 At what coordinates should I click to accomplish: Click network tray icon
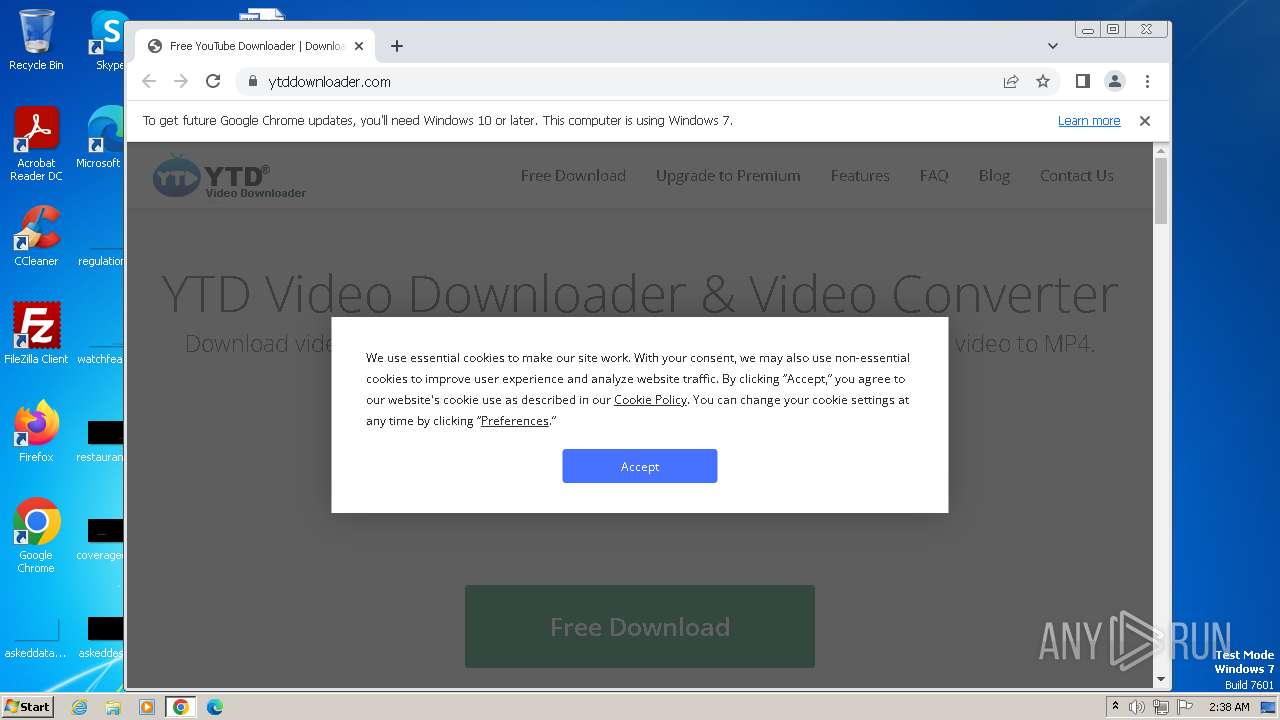click(x=1161, y=707)
